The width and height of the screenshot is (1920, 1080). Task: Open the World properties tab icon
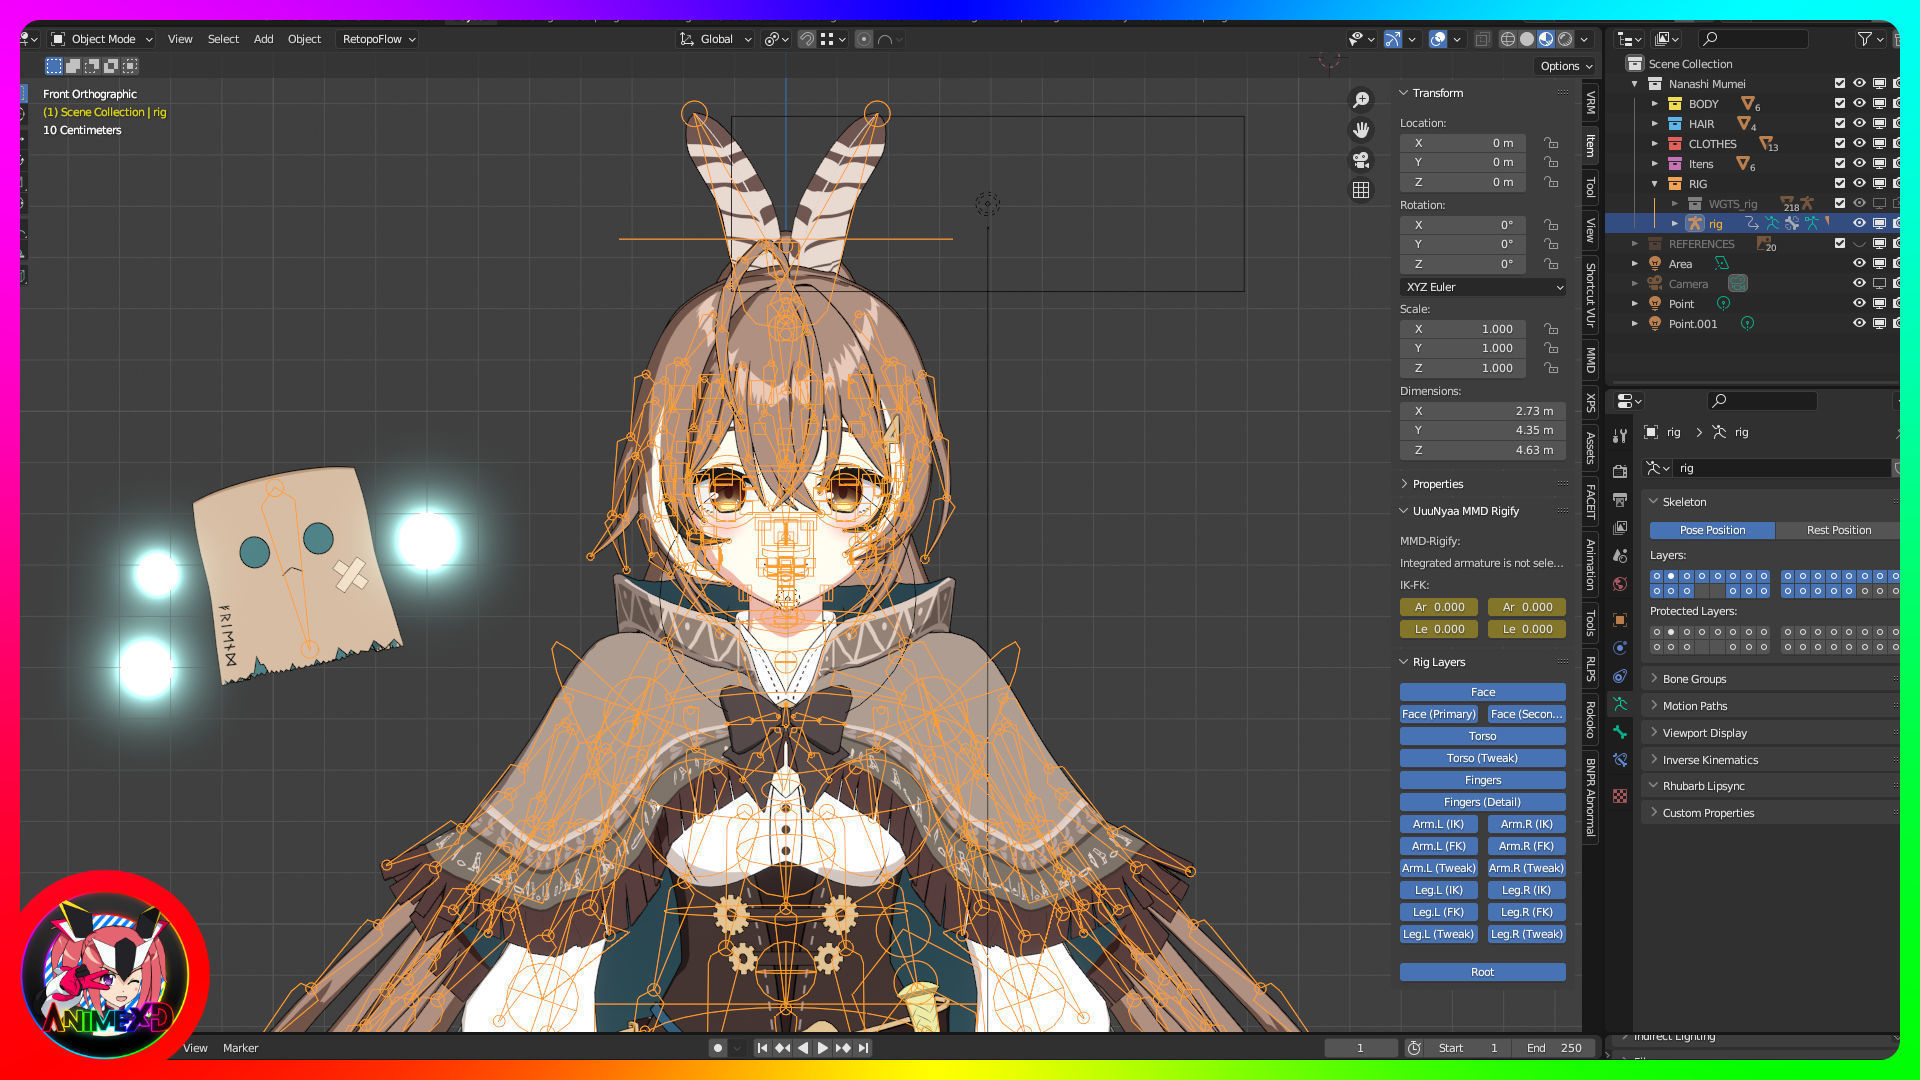[x=1620, y=583]
